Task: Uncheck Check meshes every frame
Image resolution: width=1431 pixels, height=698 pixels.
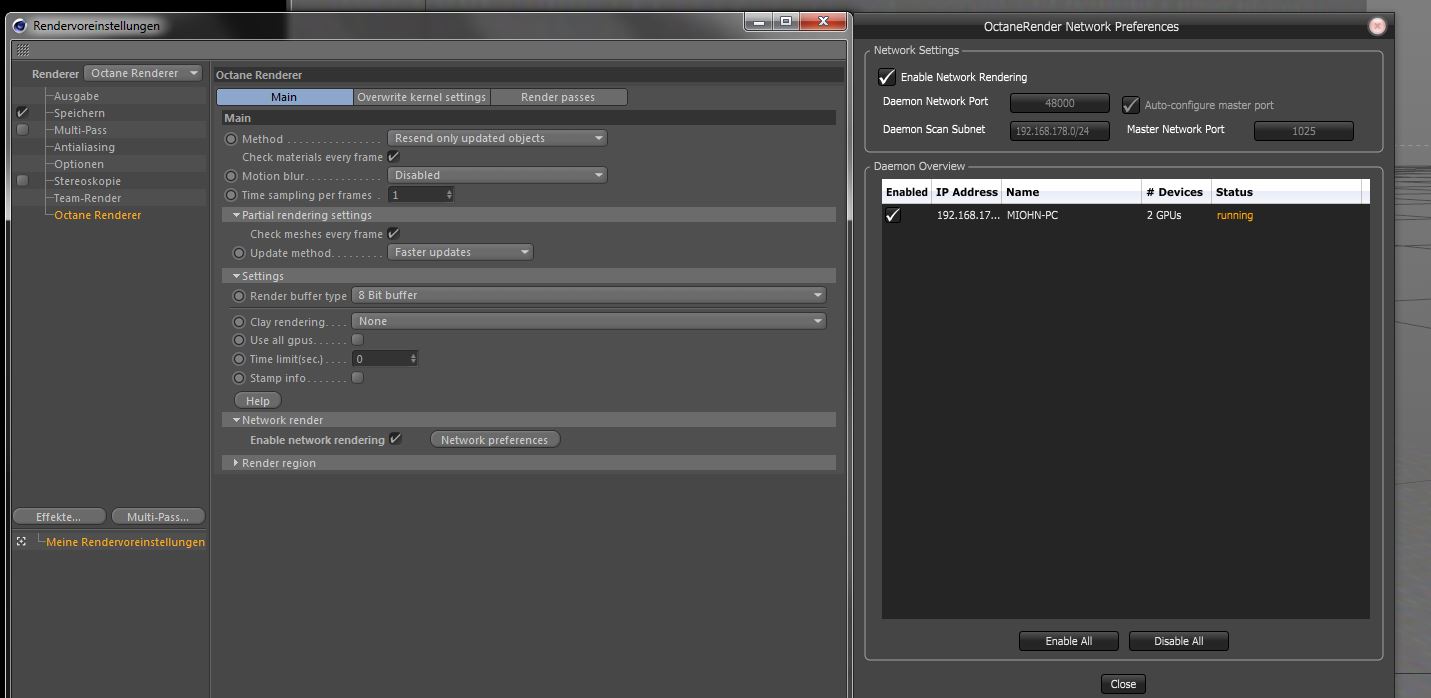Action: [393, 234]
